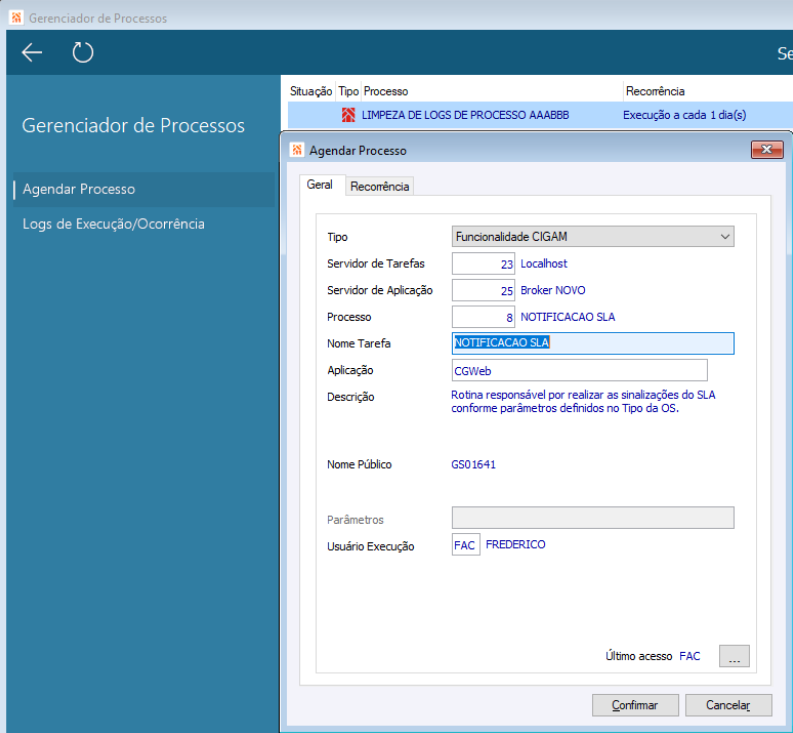
Task: Go back with the left arrow icon
Action: point(32,53)
